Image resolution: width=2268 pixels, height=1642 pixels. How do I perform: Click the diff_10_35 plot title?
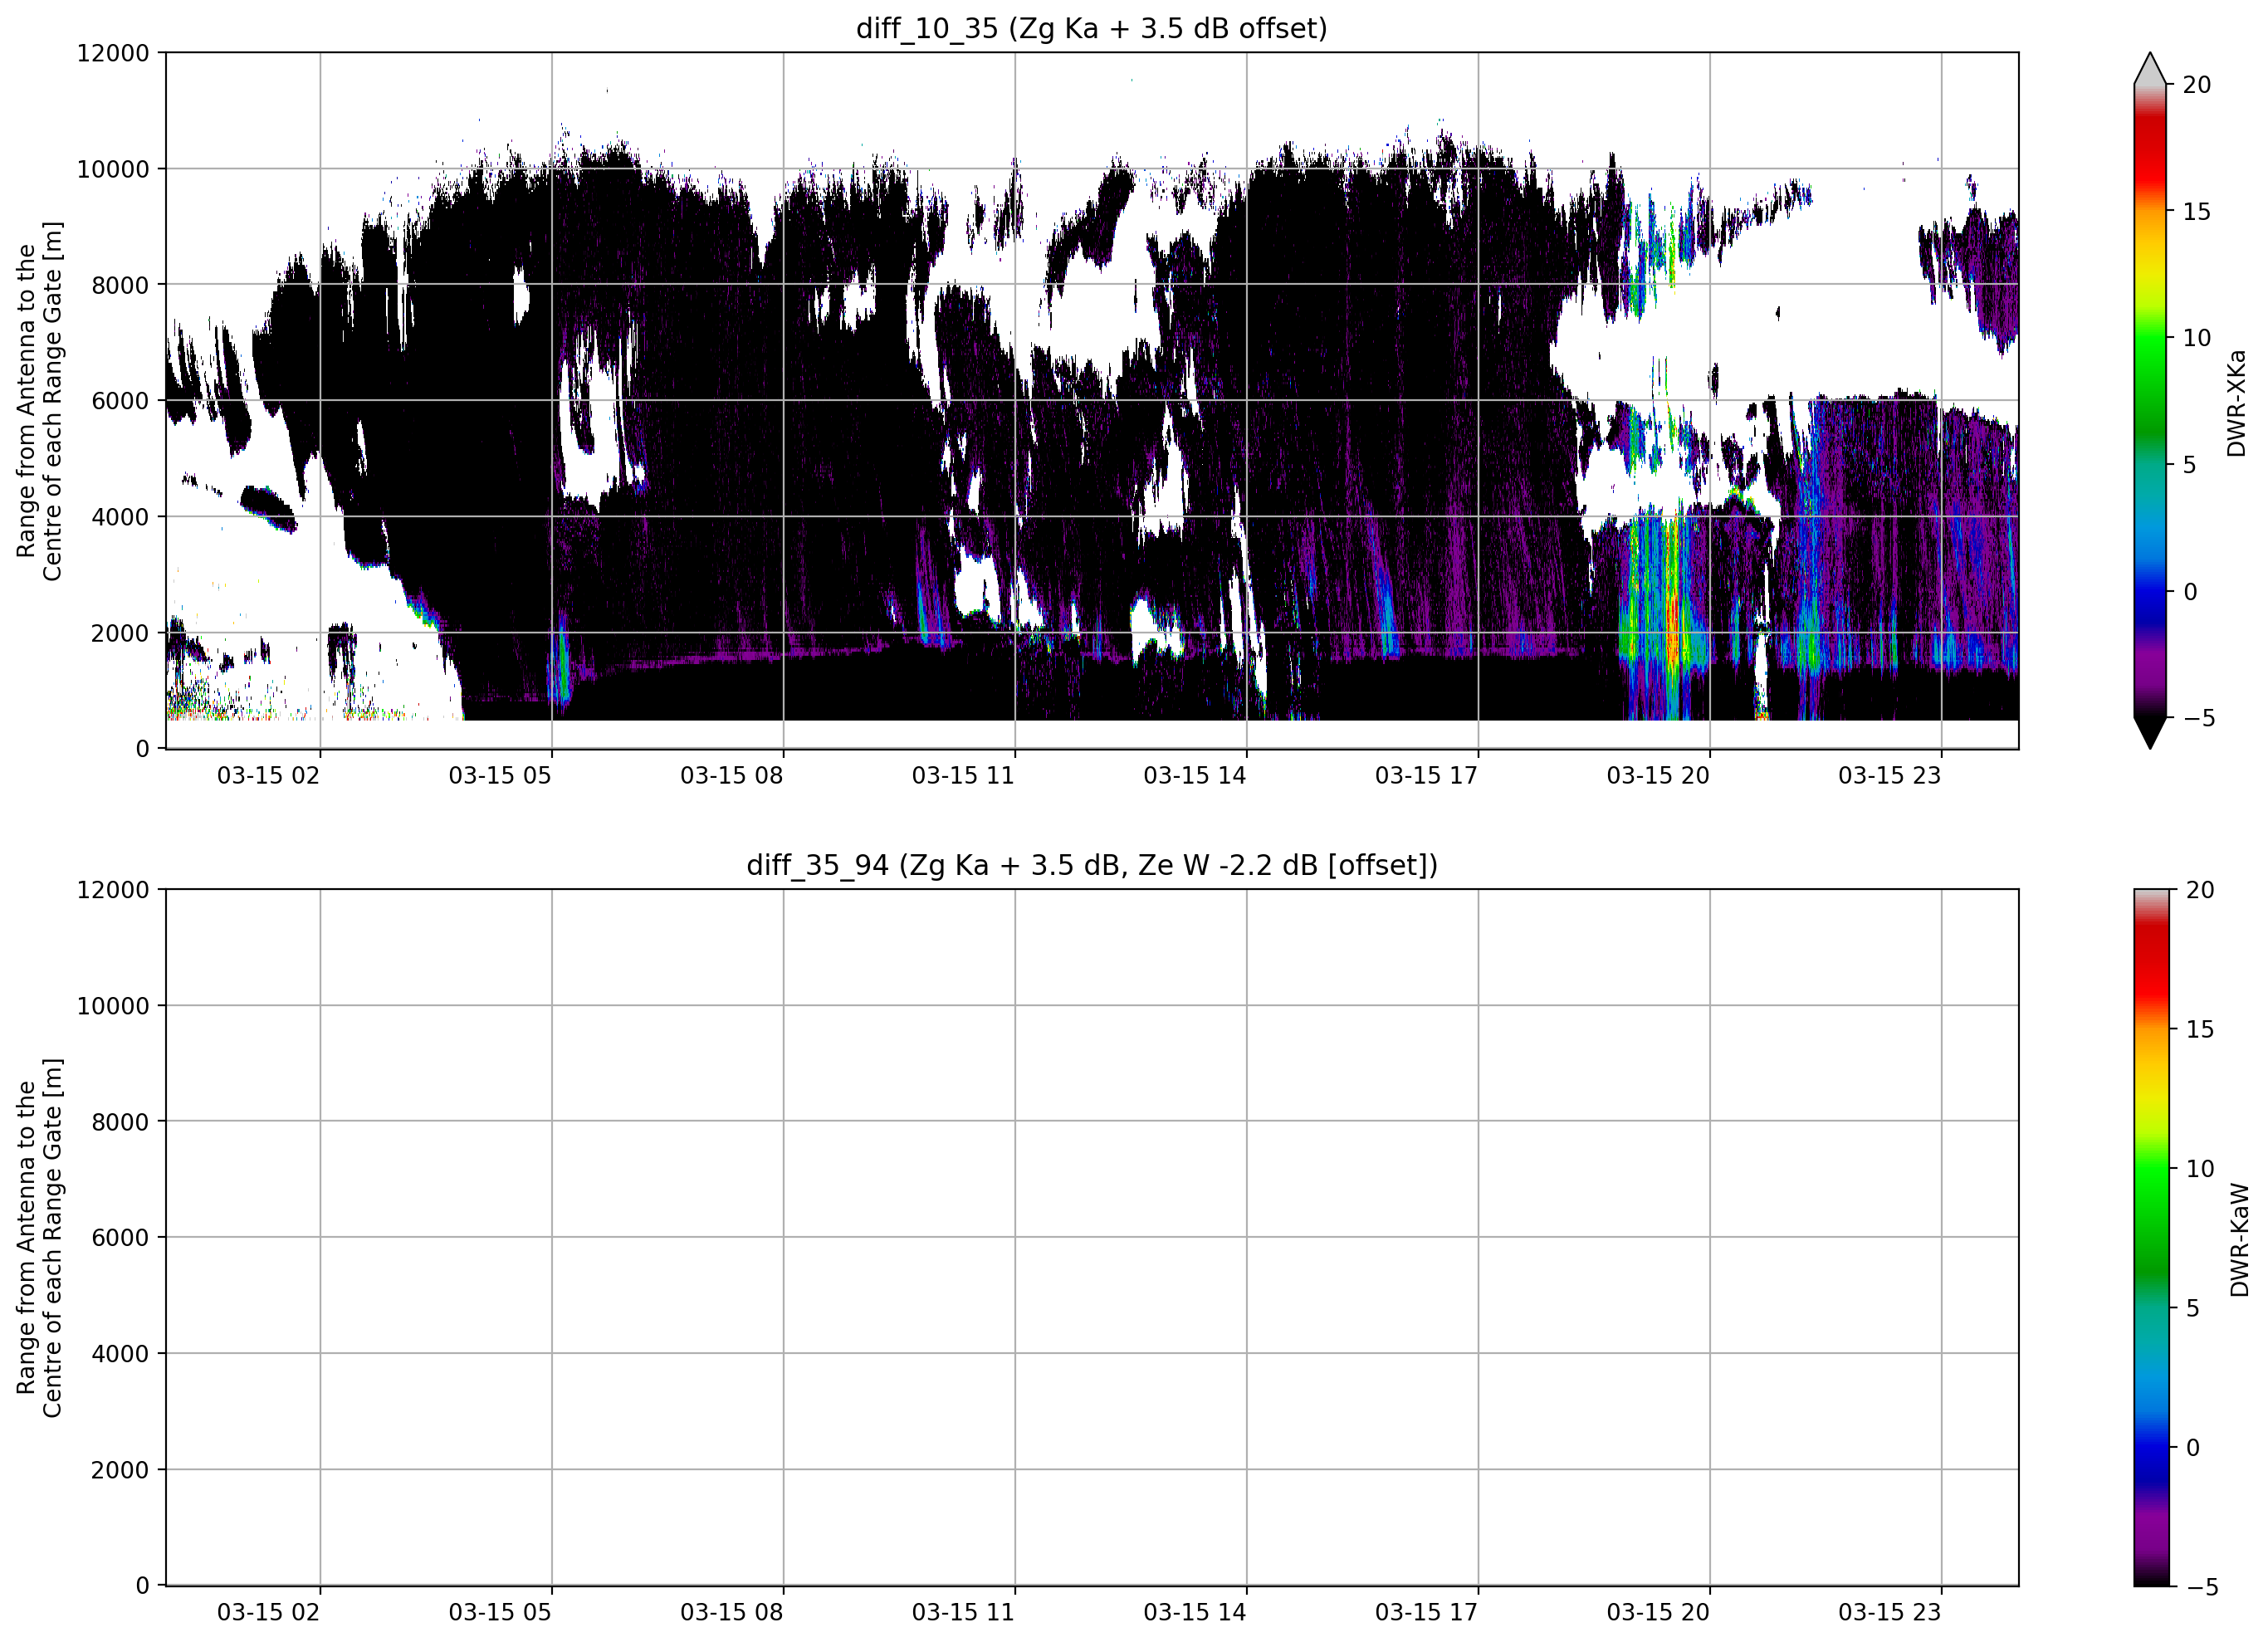[1091, 28]
